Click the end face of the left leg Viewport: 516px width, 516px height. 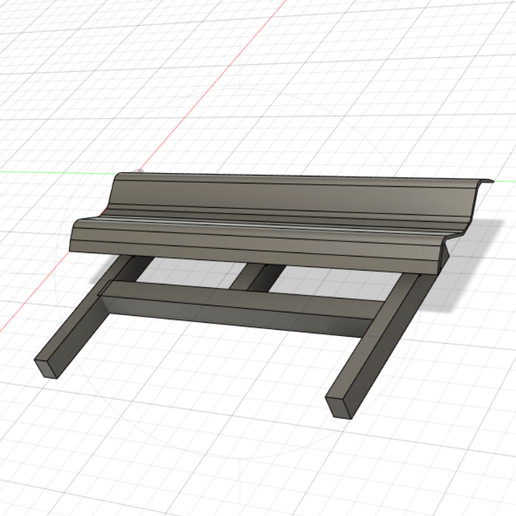(46, 368)
